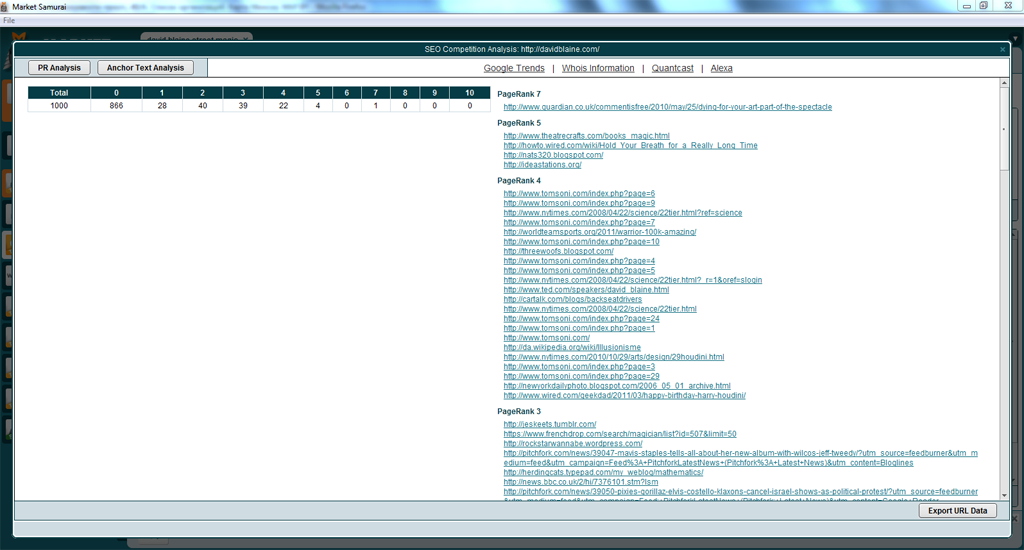Open rockstarwannabe.wordpress.com link

573,444
